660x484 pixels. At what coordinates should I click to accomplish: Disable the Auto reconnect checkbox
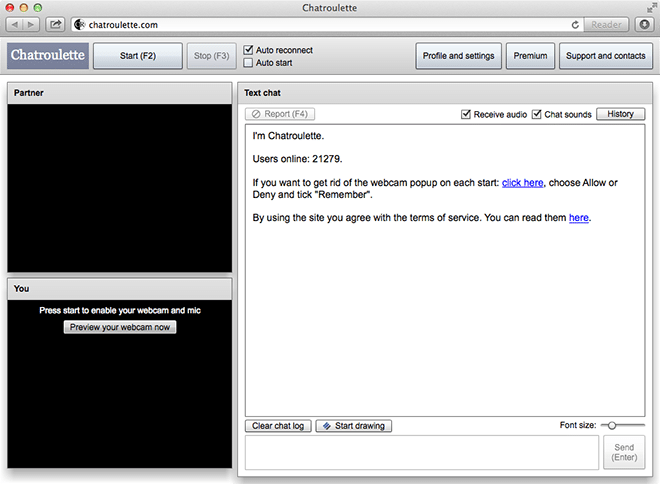pos(249,50)
